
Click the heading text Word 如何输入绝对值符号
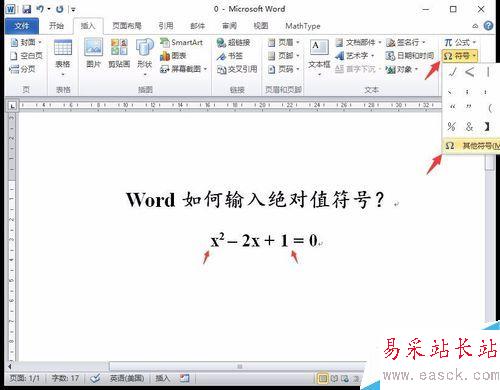(255, 200)
